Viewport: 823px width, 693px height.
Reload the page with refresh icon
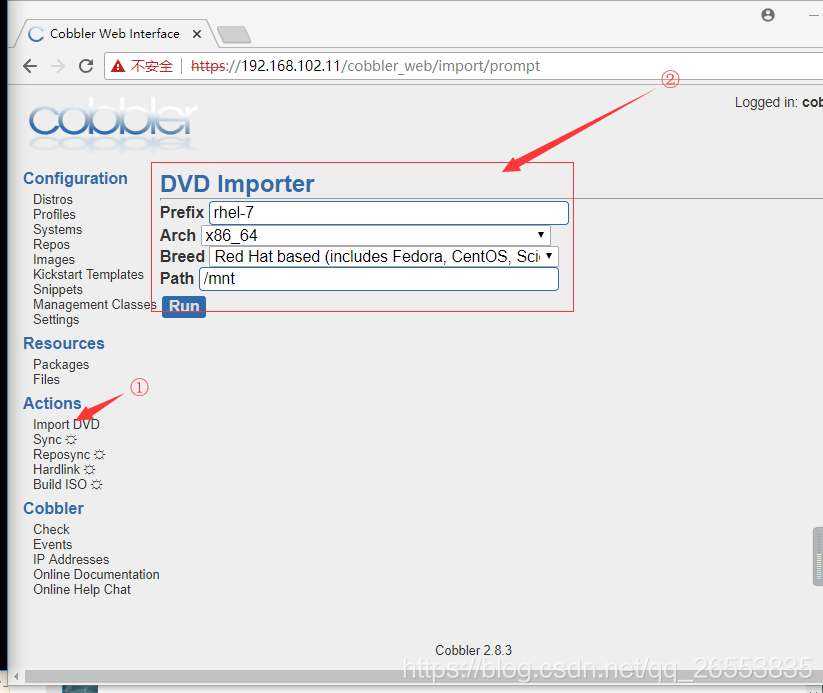pyautogui.click(x=86, y=66)
